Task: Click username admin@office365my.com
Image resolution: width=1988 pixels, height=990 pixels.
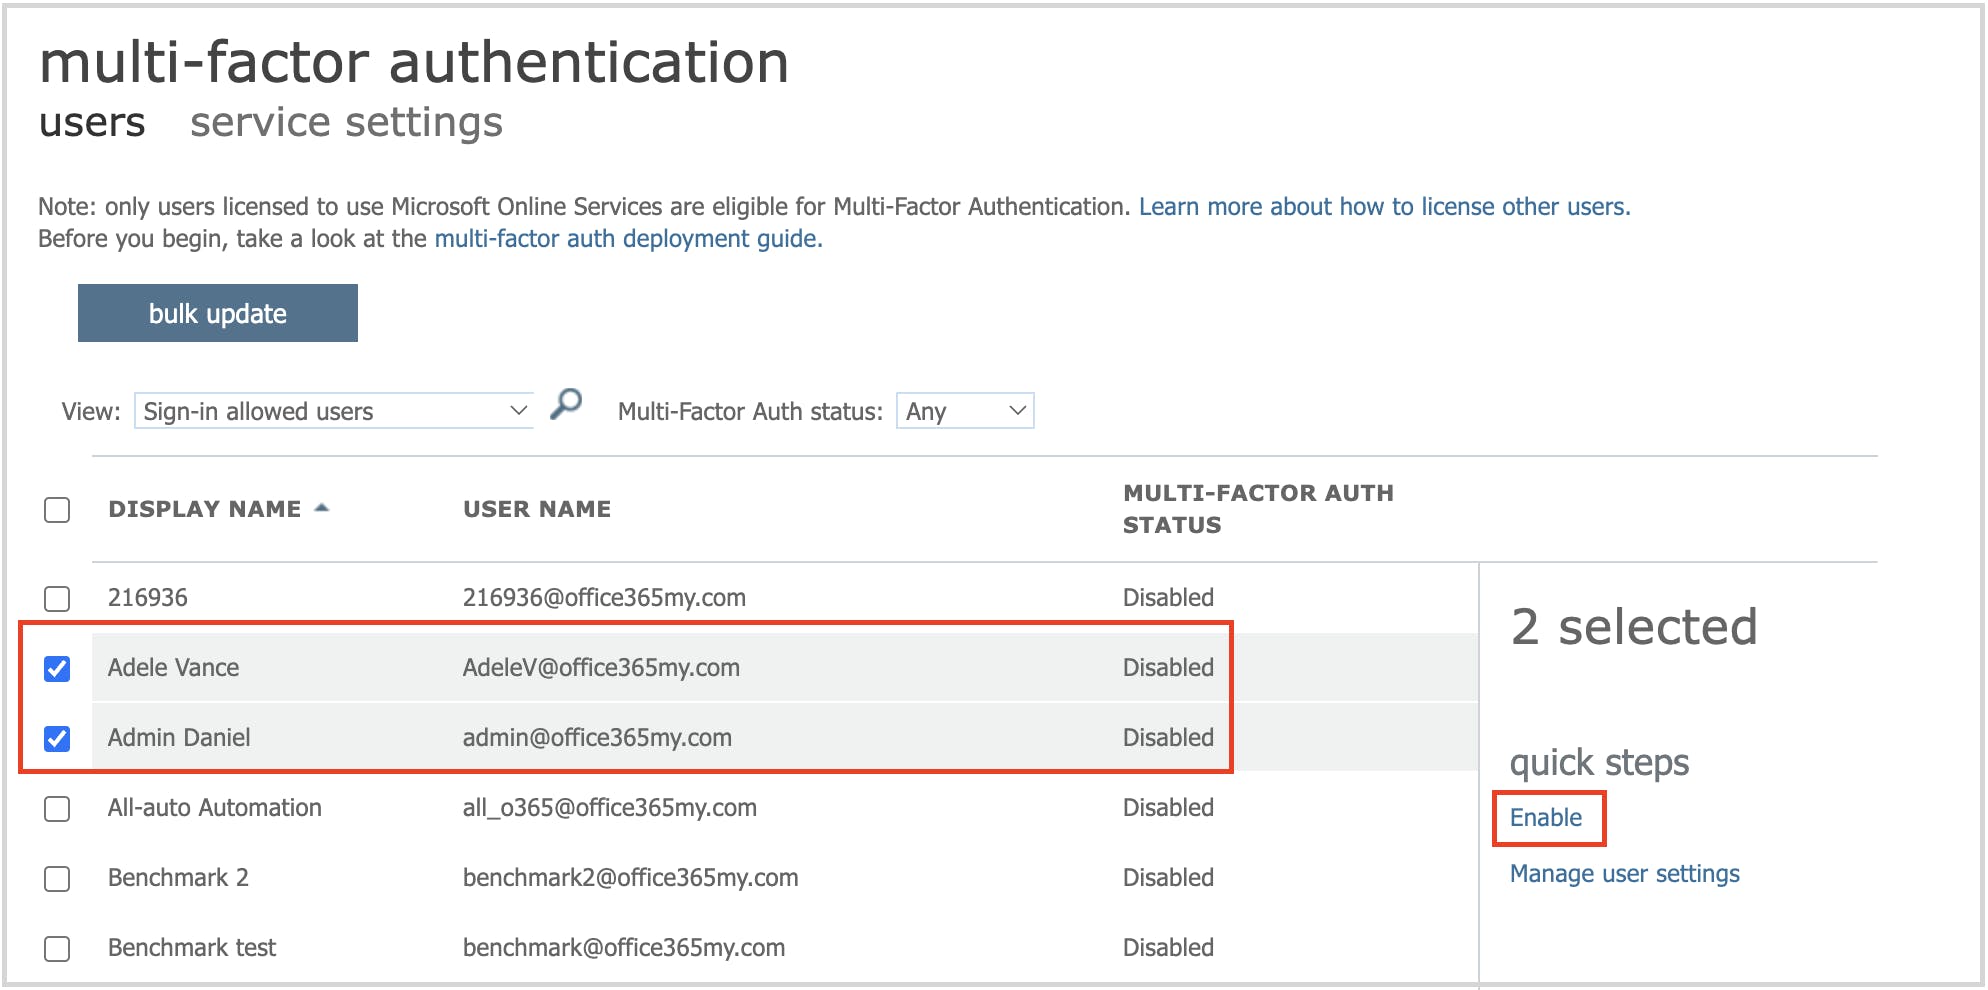Action: pyautogui.click(x=597, y=737)
